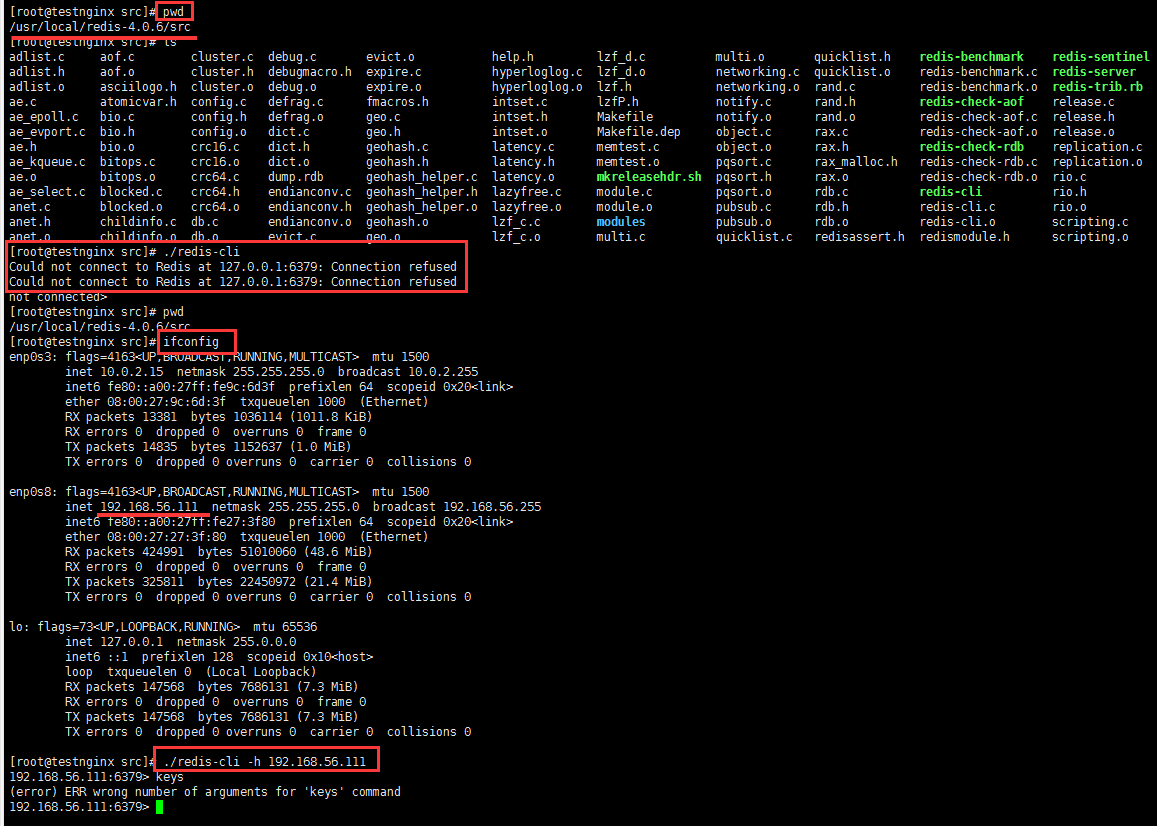Click the lzfP.h file name
The height and width of the screenshot is (826, 1157).
pyautogui.click(x=618, y=102)
